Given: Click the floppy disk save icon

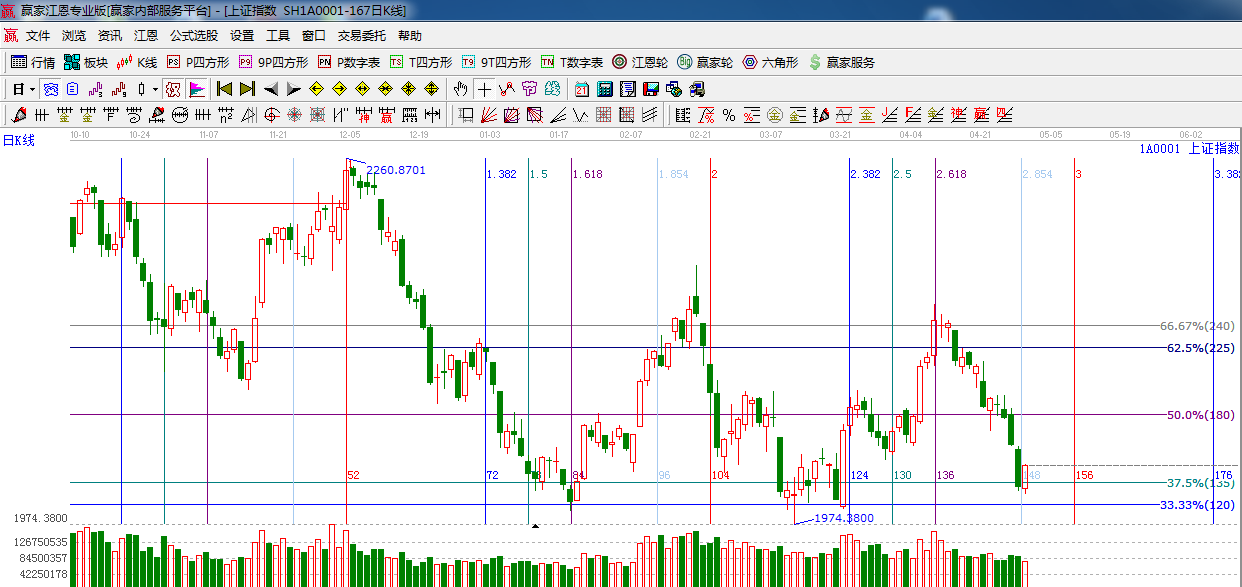Looking at the screenshot, I should [x=651, y=89].
